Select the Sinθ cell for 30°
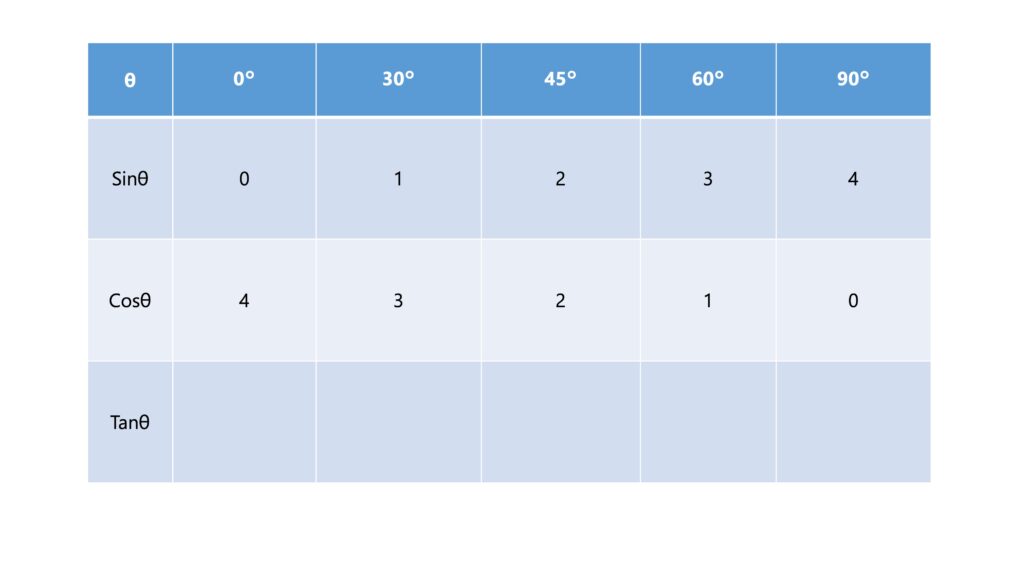 398,179
